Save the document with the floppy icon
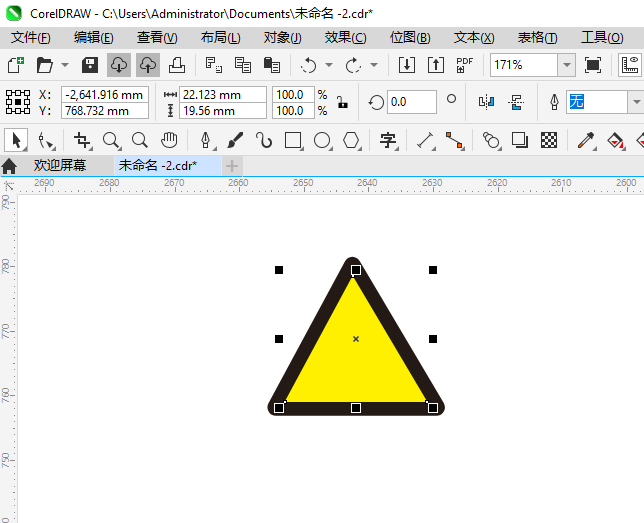This screenshot has width=644, height=523. click(90, 65)
